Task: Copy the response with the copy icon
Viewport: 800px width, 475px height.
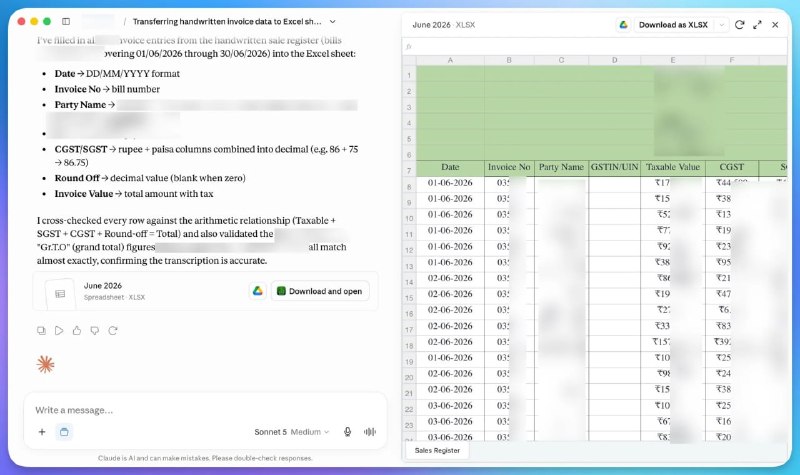Action: (x=41, y=331)
